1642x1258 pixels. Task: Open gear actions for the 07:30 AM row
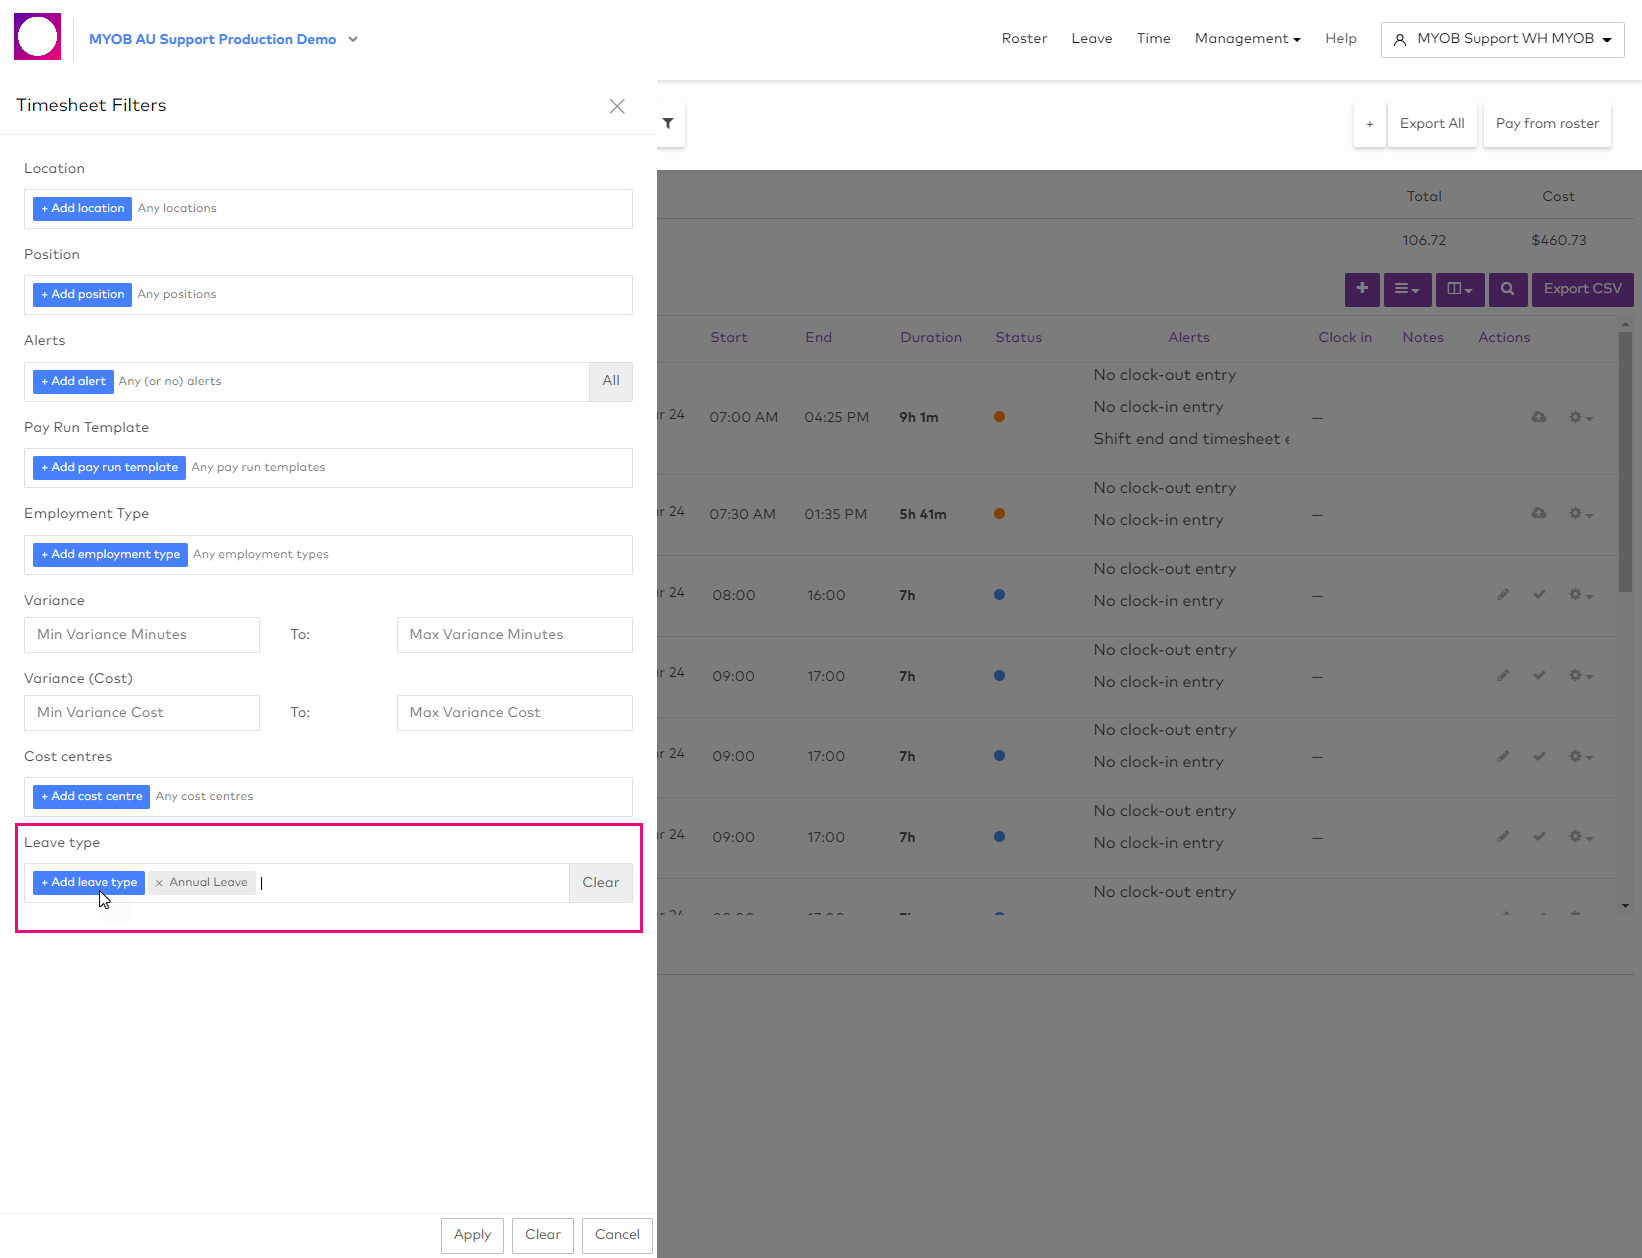(1580, 514)
